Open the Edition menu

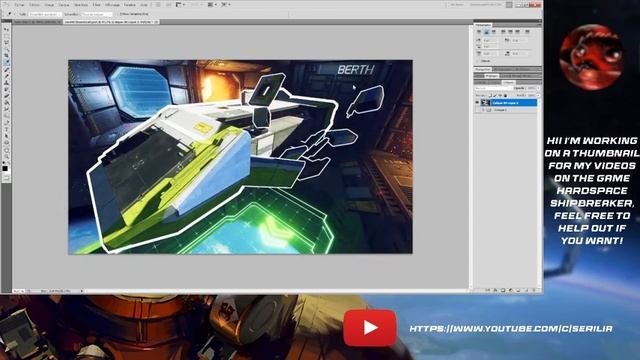[35, 4]
